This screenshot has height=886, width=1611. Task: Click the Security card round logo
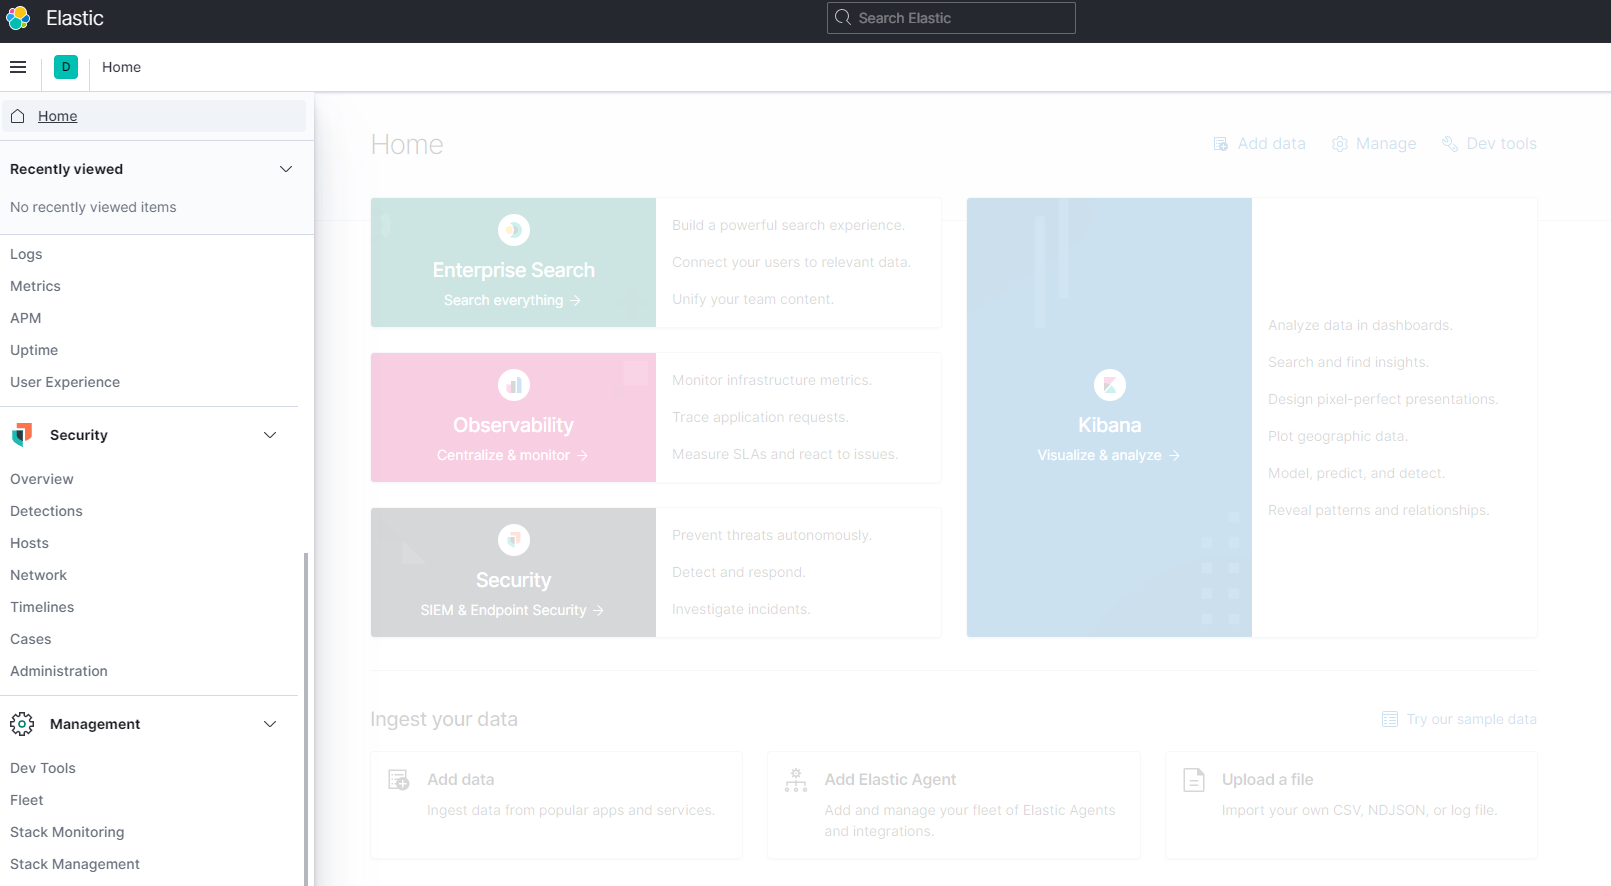click(514, 540)
